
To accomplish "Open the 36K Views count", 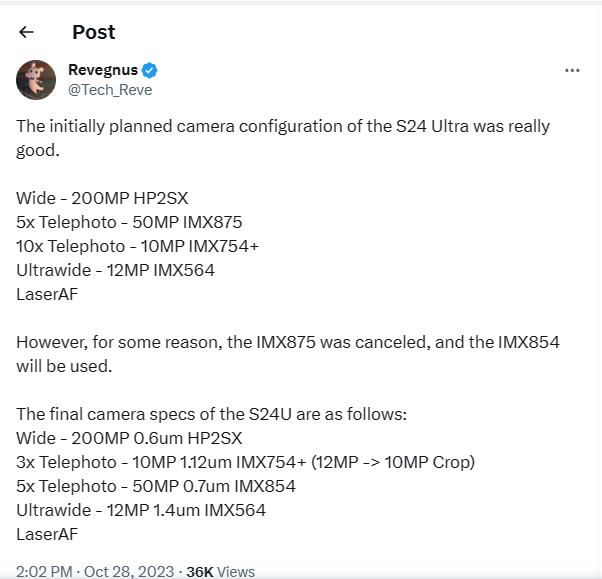I will [x=221, y=572].
